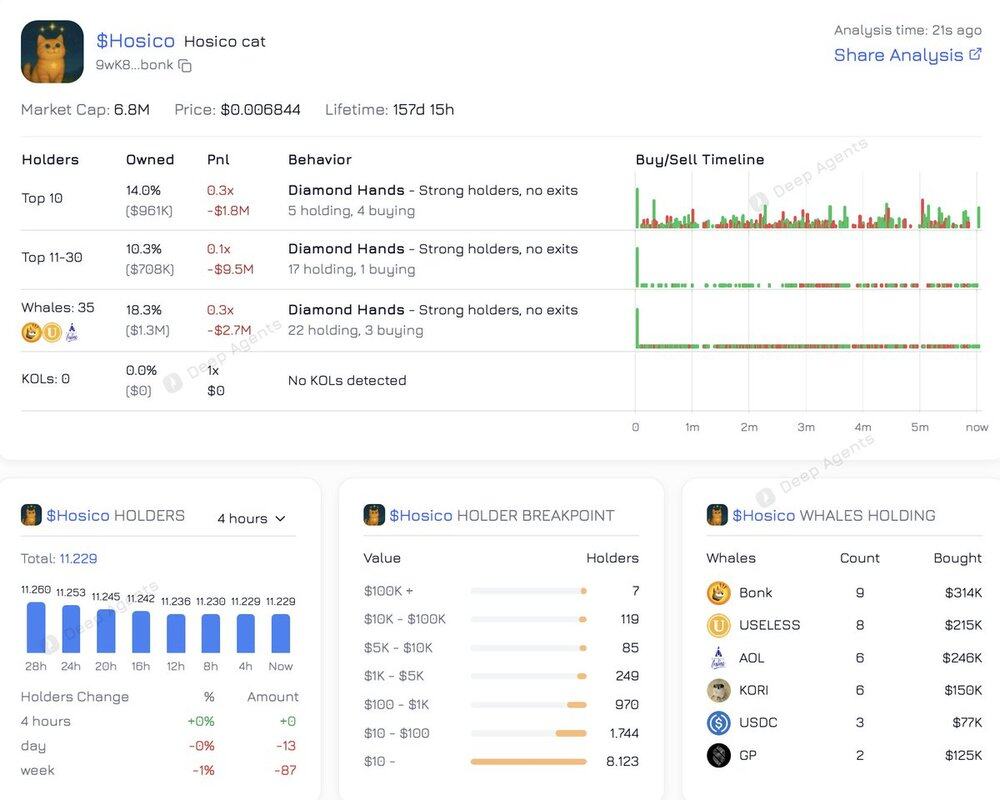
Task: Click the Hosico icon in HOLDER BREAKPOINT header
Action: click(374, 515)
